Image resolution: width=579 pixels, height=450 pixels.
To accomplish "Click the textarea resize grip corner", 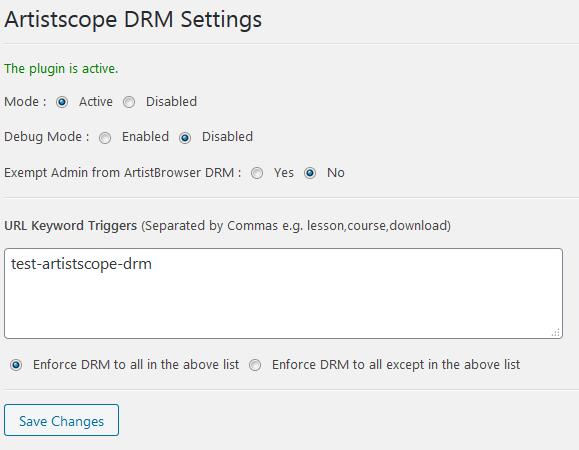I will 556,332.
